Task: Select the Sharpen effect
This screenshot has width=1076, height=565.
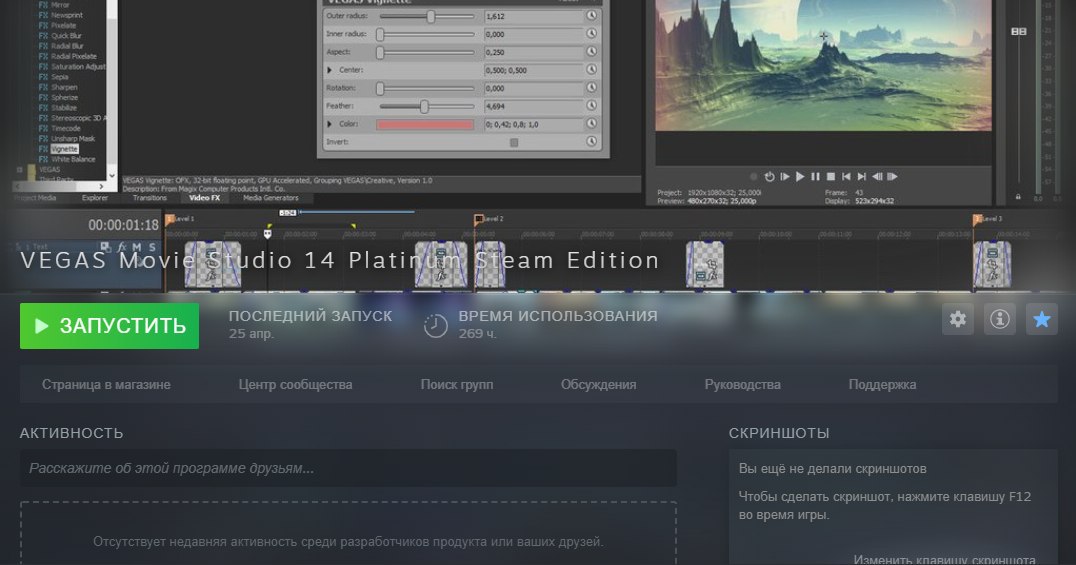Action: [65, 87]
